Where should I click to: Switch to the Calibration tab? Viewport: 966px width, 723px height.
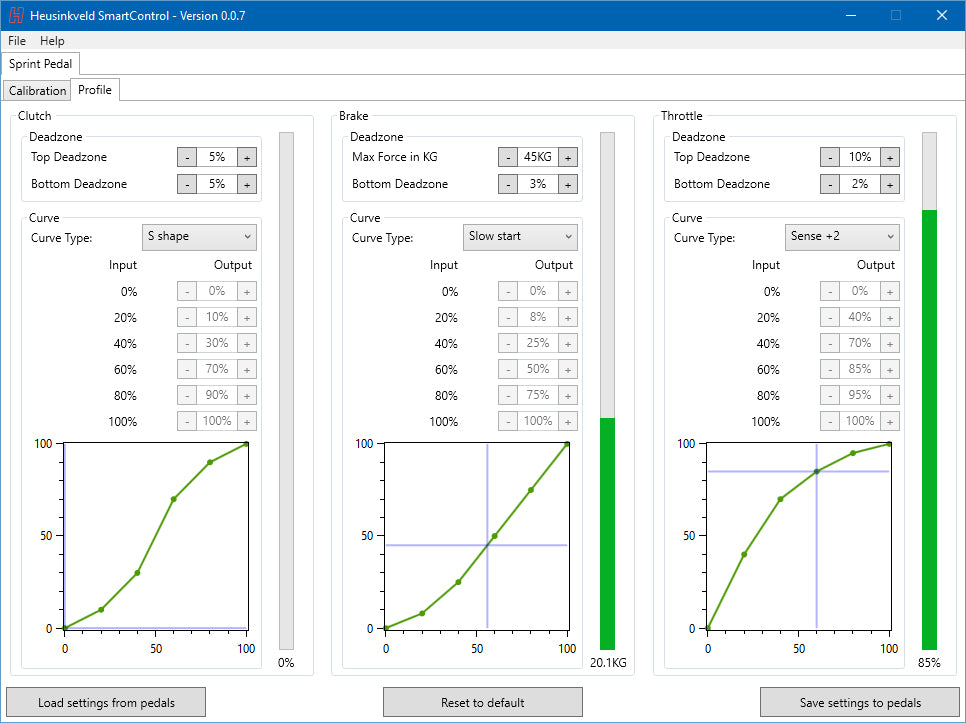coord(37,91)
